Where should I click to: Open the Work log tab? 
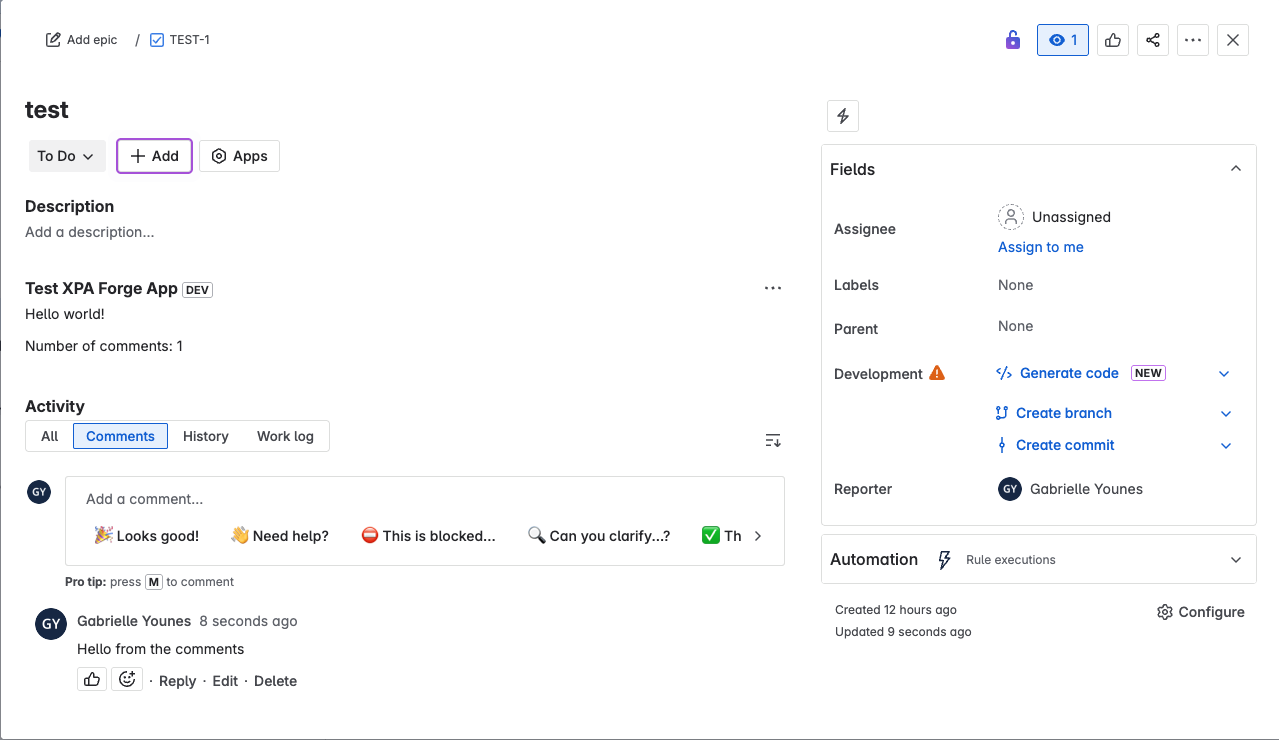[x=284, y=436]
